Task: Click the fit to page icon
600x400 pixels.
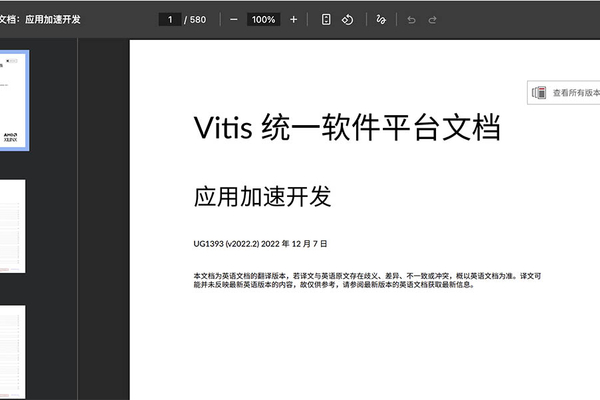Action: point(326,19)
